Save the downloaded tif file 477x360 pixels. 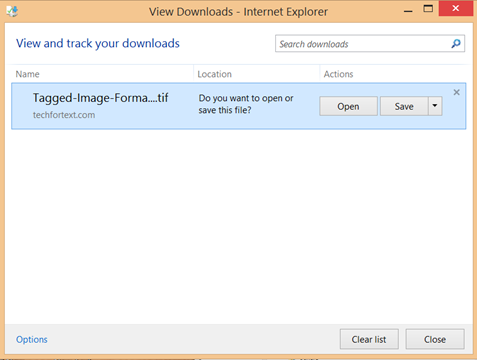point(404,106)
